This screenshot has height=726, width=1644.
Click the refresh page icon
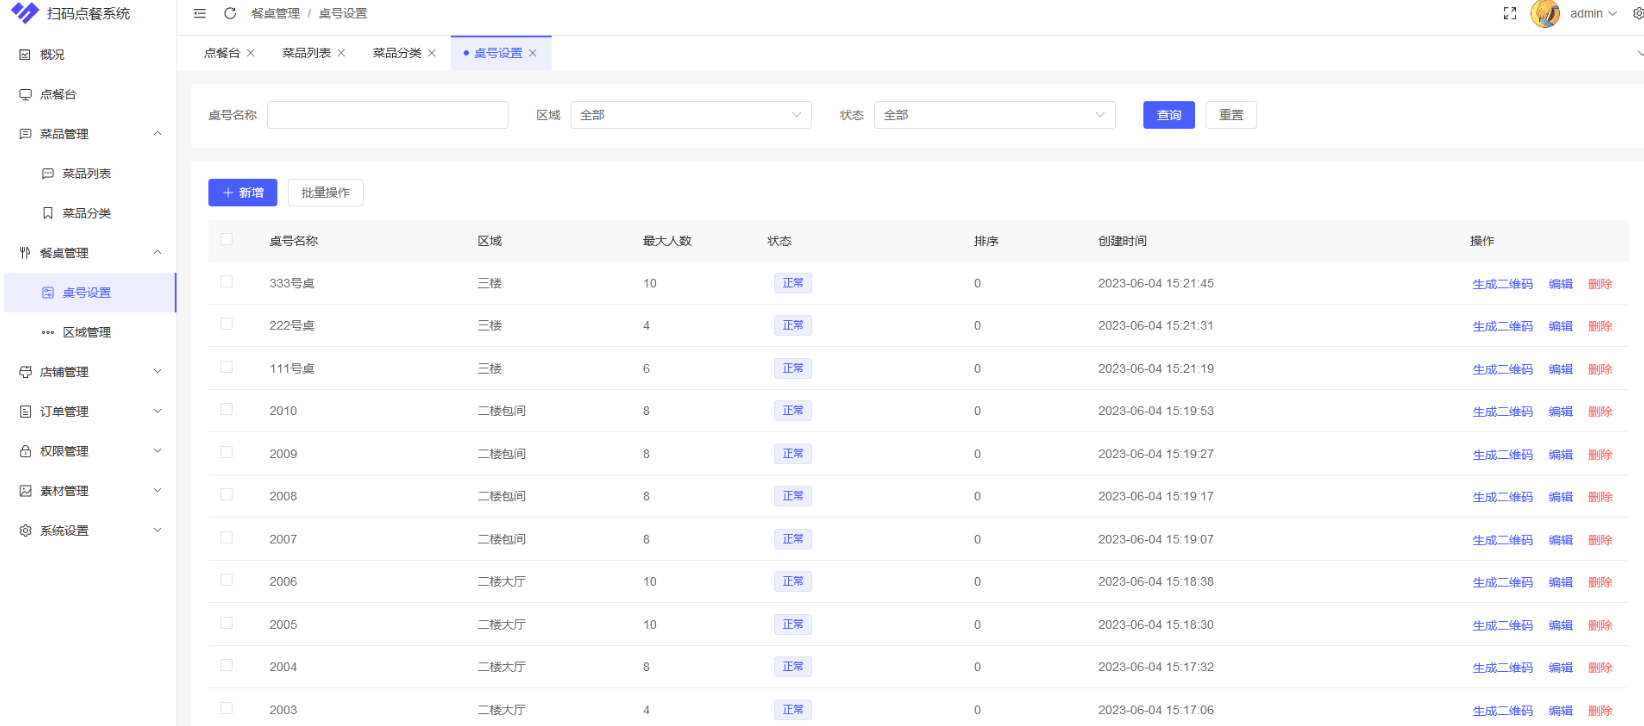[x=230, y=13]
